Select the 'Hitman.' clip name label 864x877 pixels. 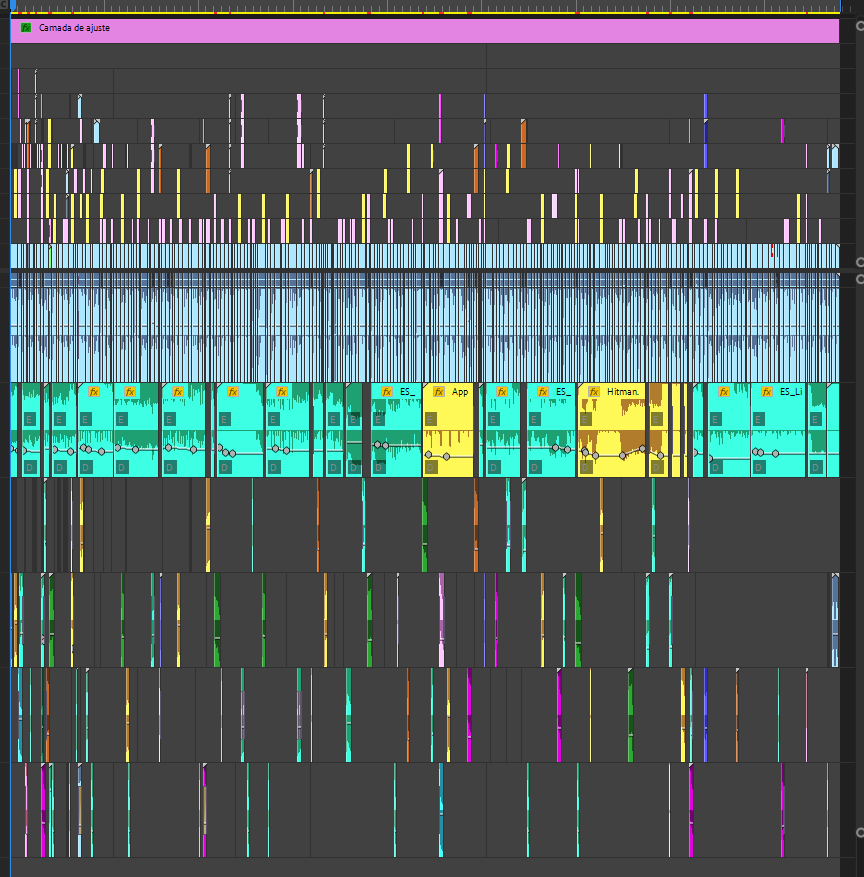click(623, 392)
